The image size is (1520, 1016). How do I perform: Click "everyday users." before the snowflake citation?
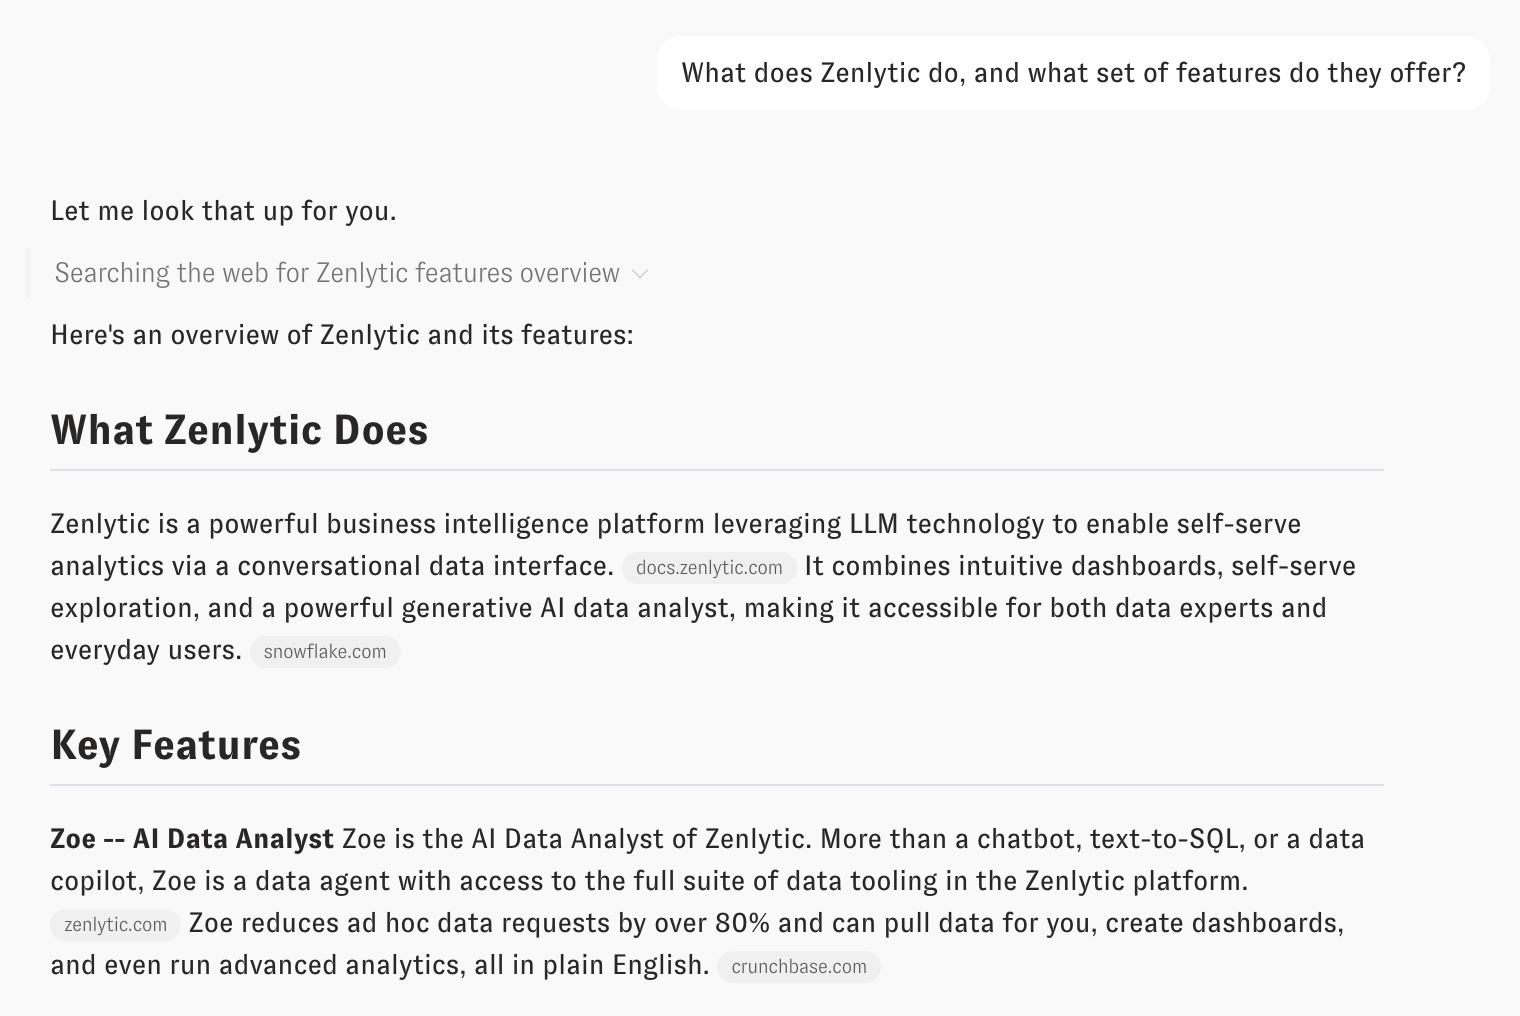[x=146, y=651]
